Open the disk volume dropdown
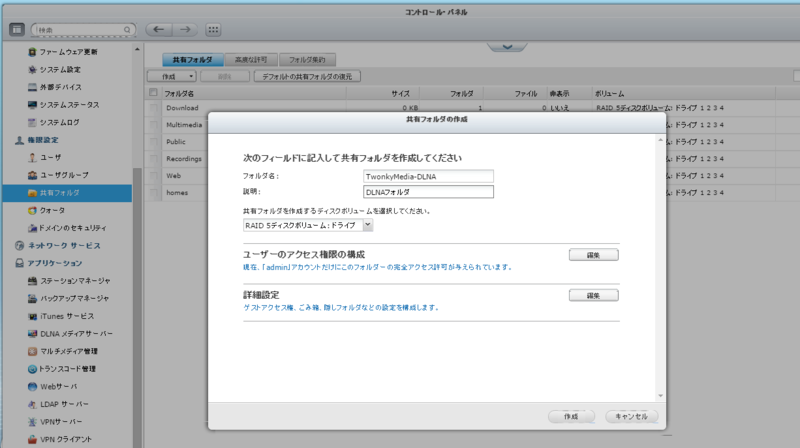The height and width of the screenshot is (448, 800). tap(368, 225)
